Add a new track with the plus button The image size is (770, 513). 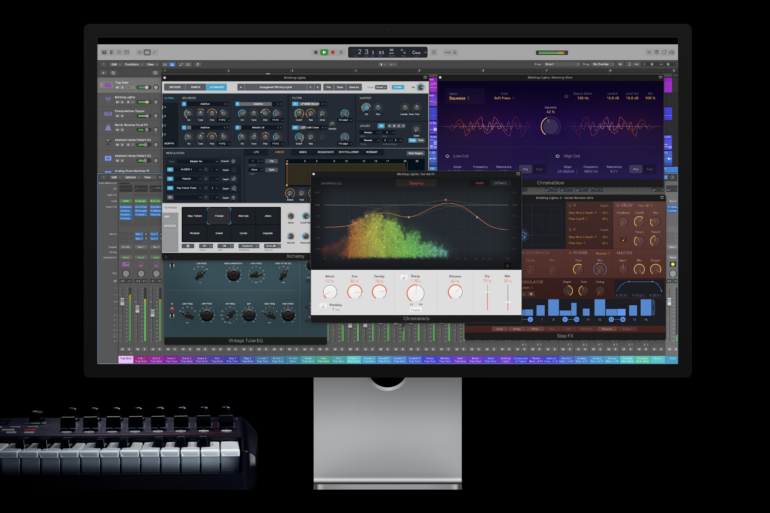click(104, 73)
